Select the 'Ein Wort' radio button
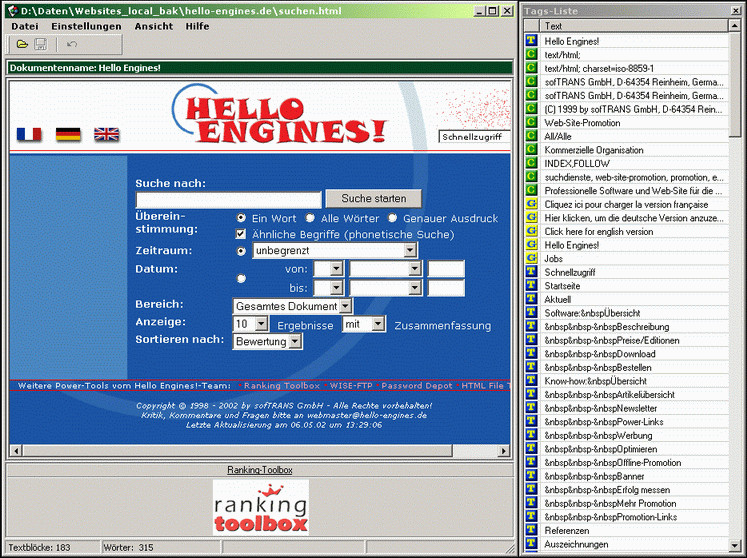747x558 pixels. [241, 218]
